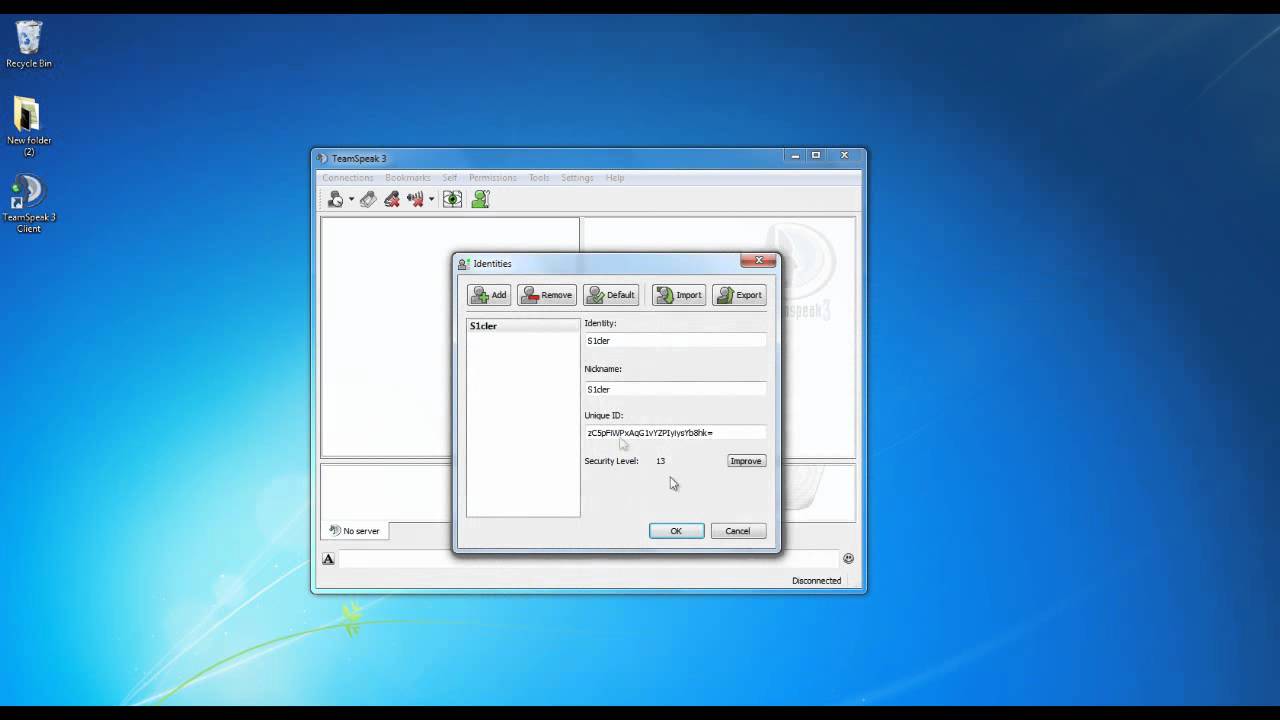This screenshot has height=720, width=1280.
Task: Select TeamSpeak 3 Client desktop shortcut
Action: 29,204
